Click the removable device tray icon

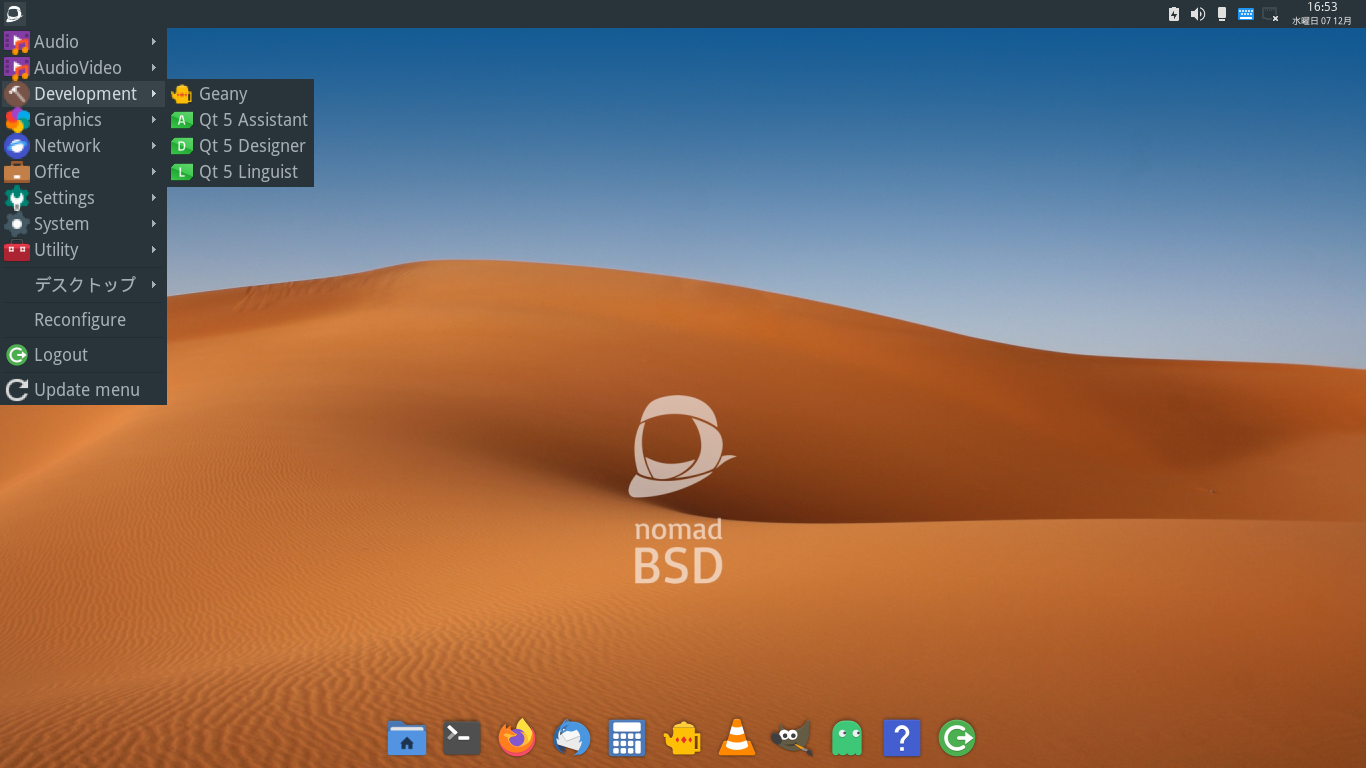coord(1222,14)
